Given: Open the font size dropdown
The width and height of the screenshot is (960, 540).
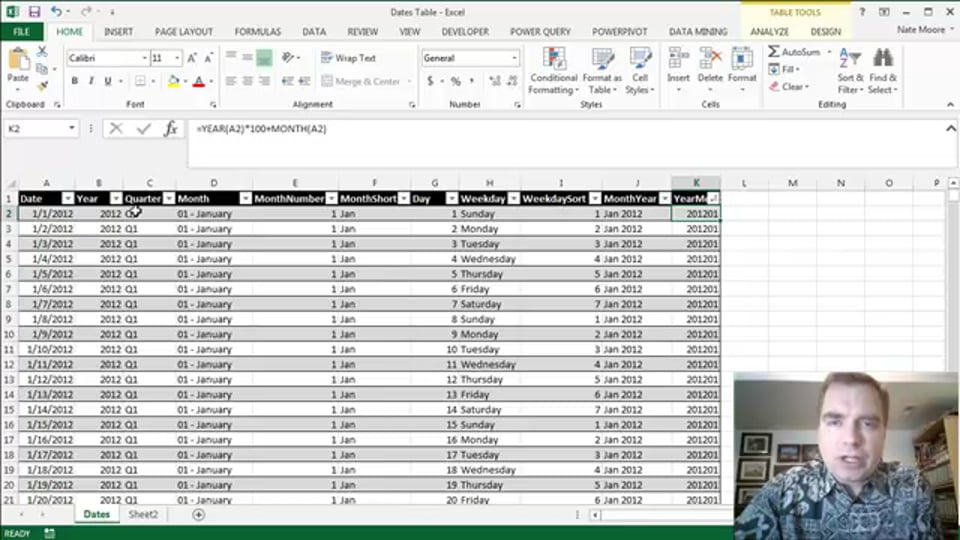Looking at the screenshot, I should tap(178, 58).
